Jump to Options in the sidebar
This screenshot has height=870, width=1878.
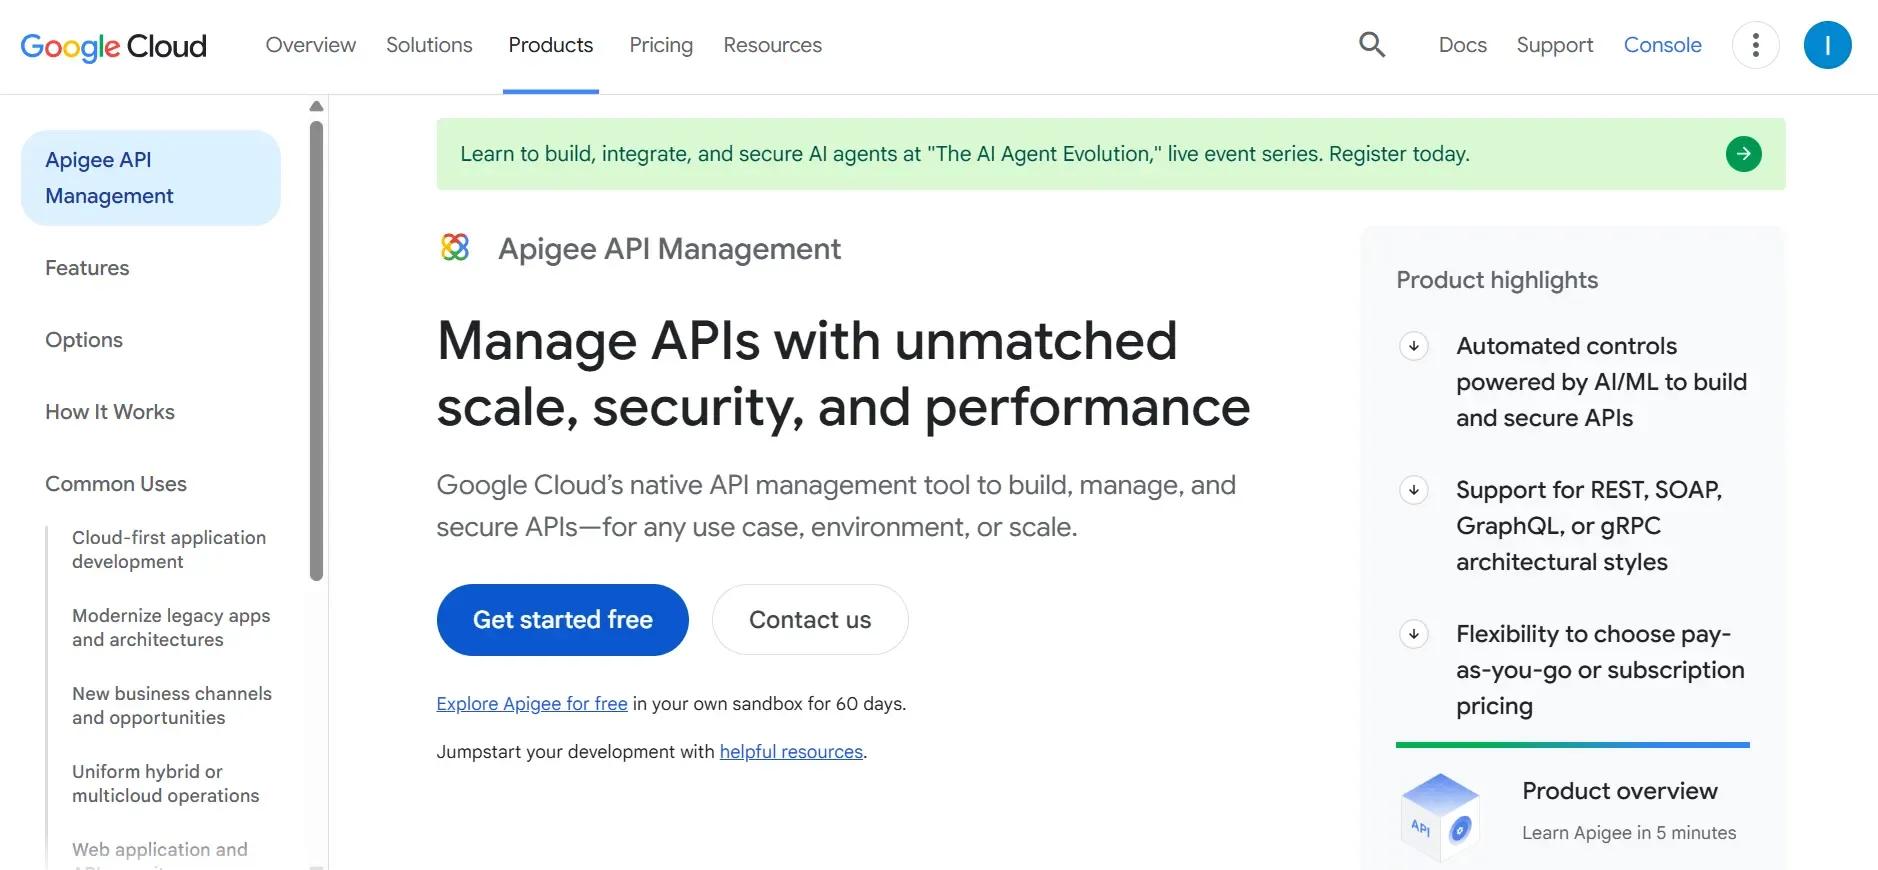click(84, 340)
